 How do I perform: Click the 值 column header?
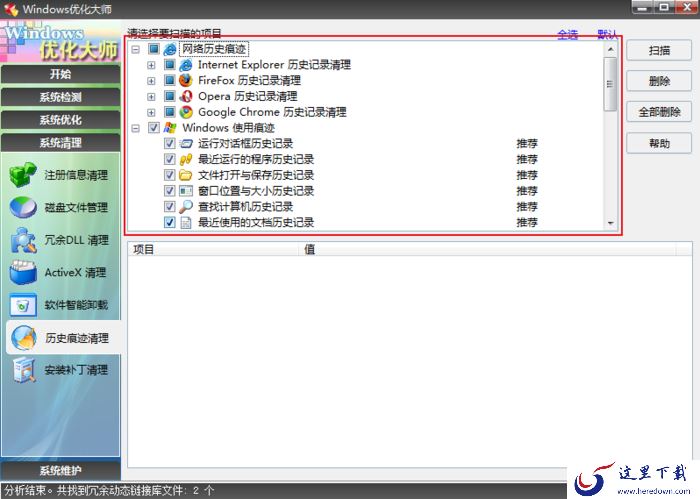tap(488, 249)
